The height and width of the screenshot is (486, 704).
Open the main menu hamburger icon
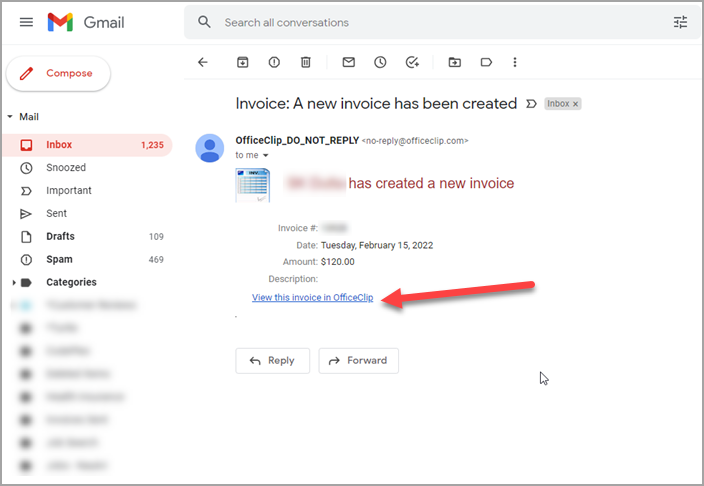pos(26,22)
